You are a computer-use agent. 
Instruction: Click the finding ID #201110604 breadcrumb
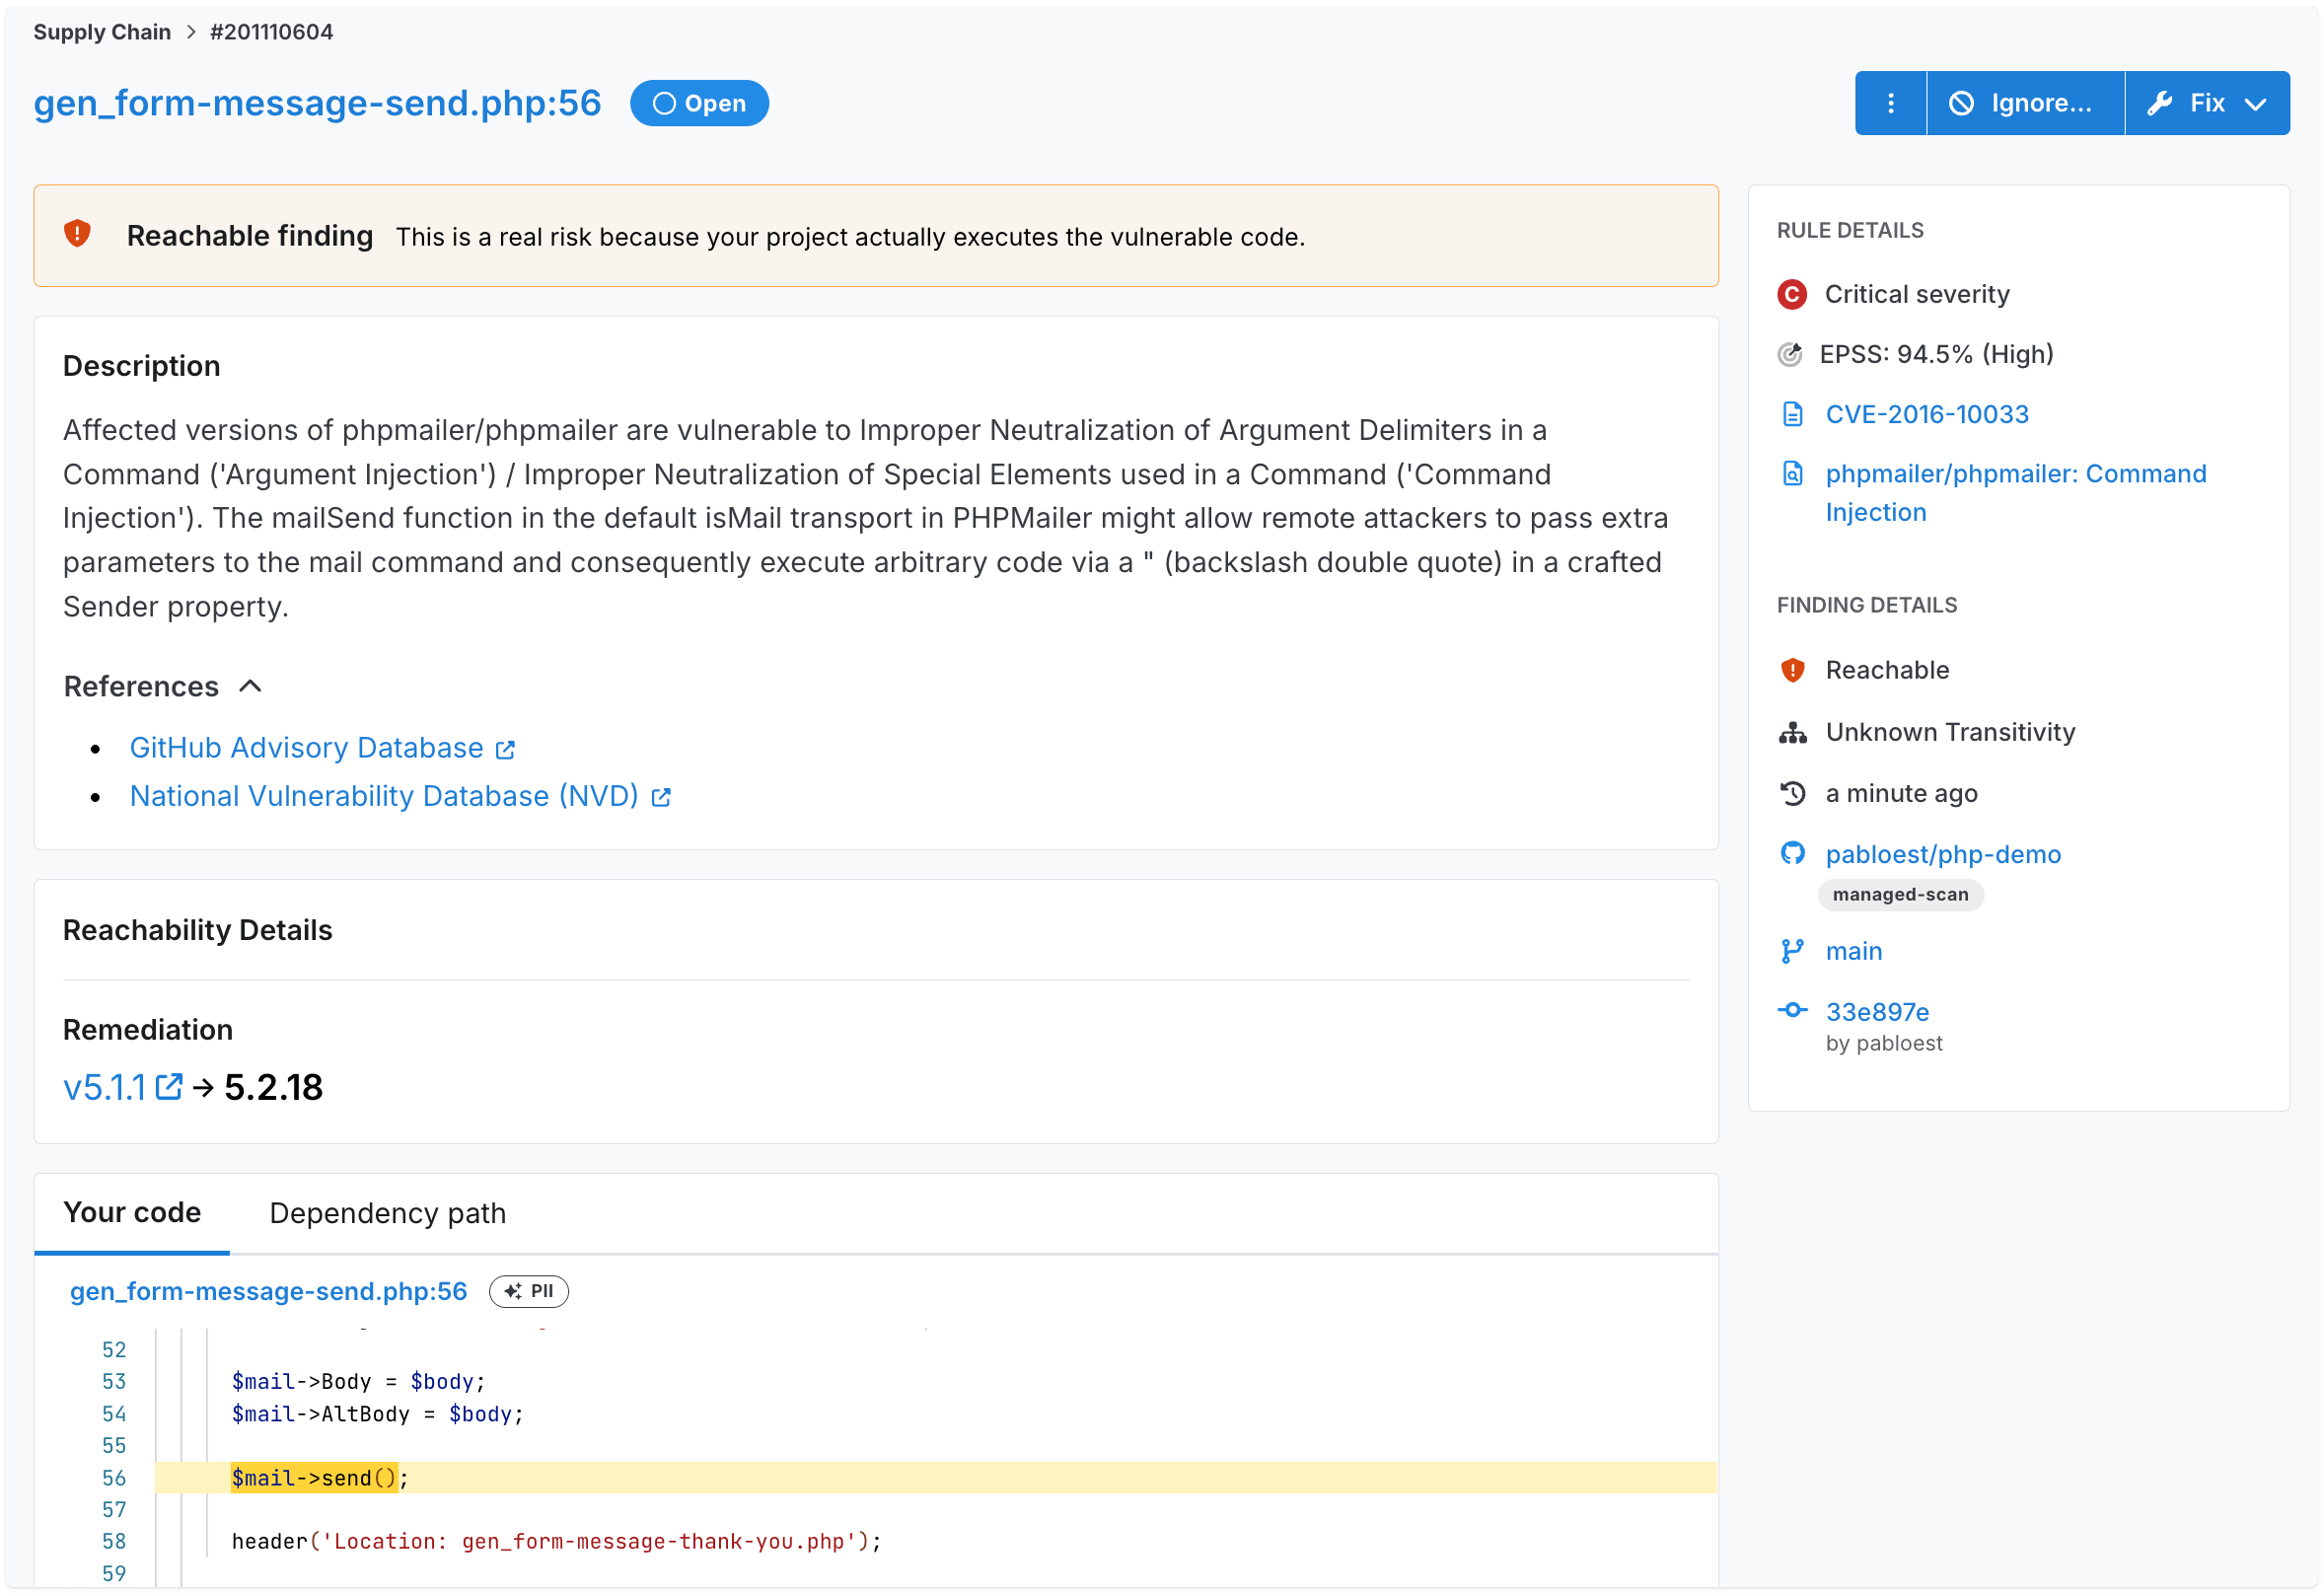(x=271, y=32)
